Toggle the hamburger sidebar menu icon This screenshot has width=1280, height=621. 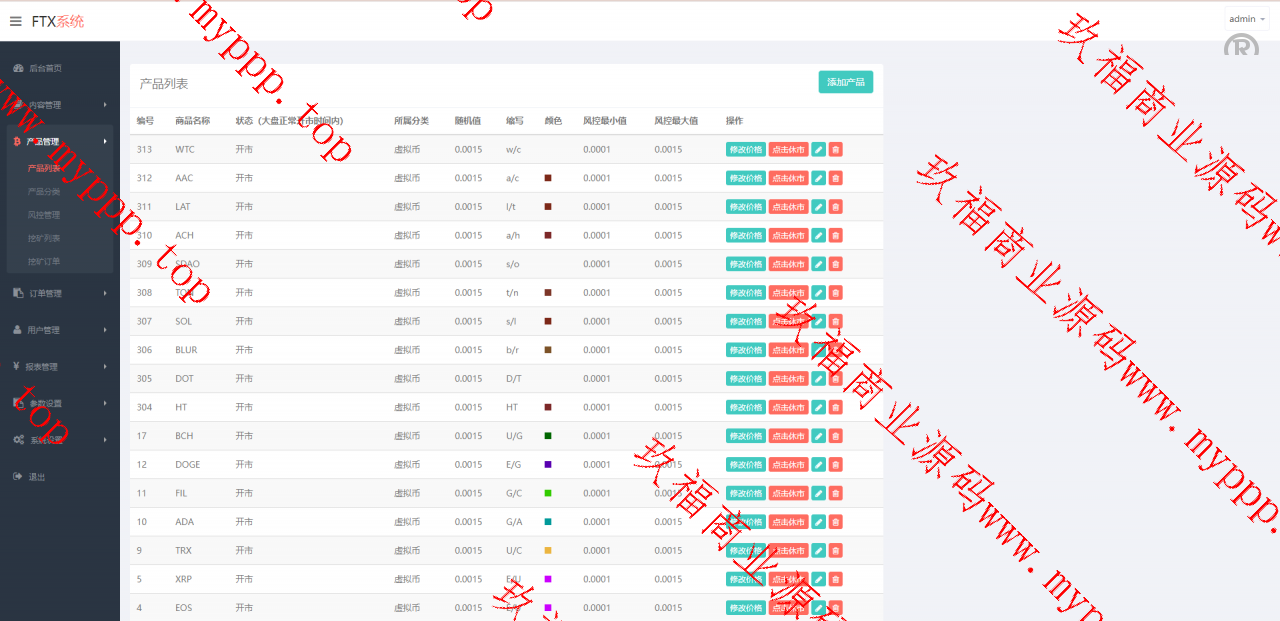click(15, 21)
